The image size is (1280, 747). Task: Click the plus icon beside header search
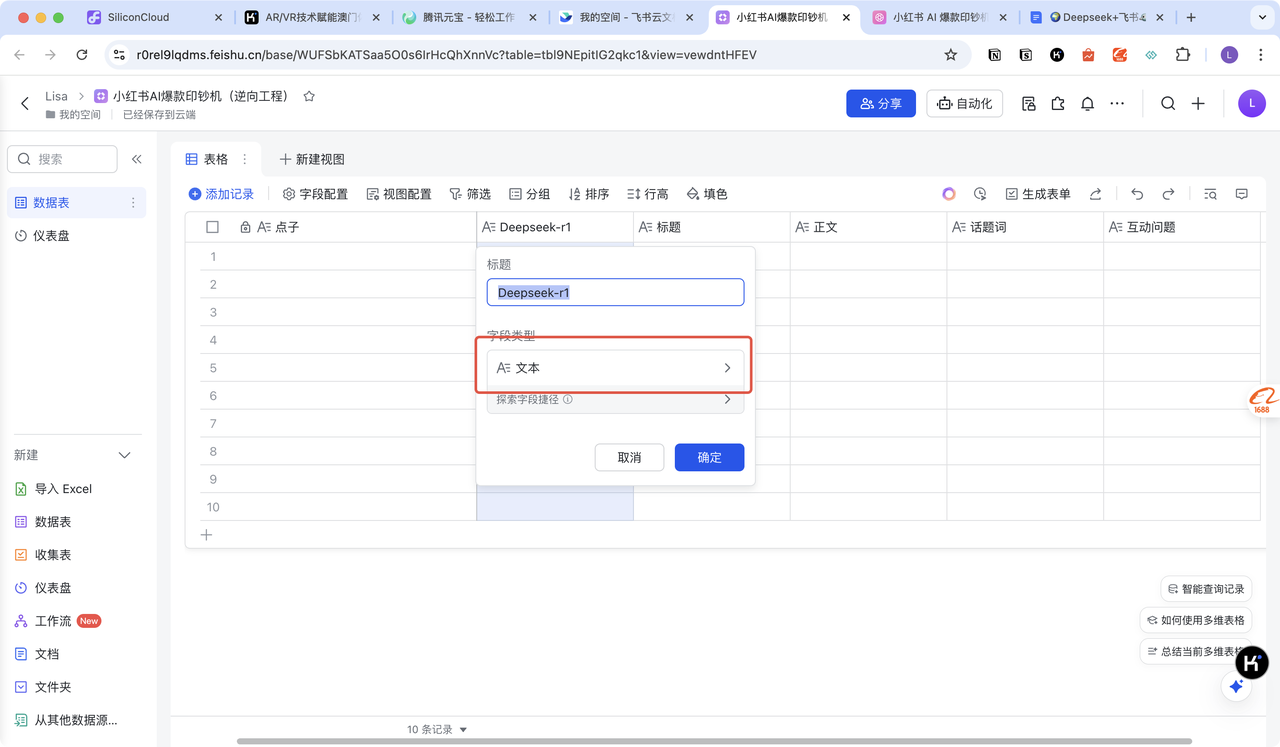click(1198, 104)
